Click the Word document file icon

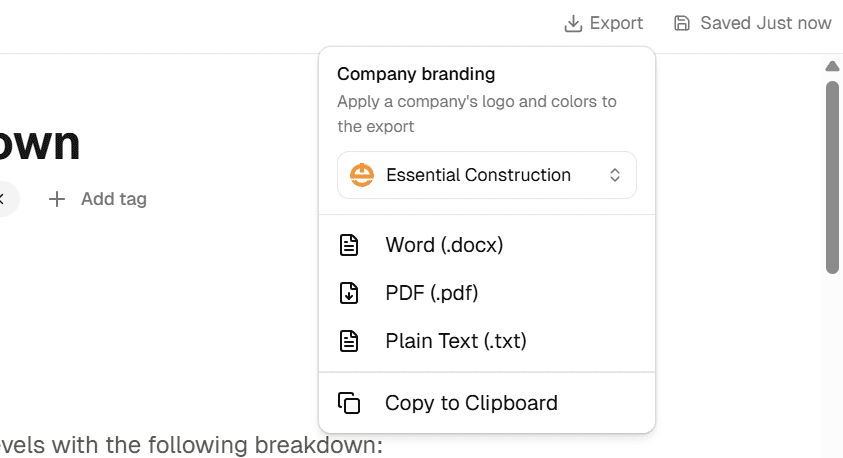click(349, 245)
